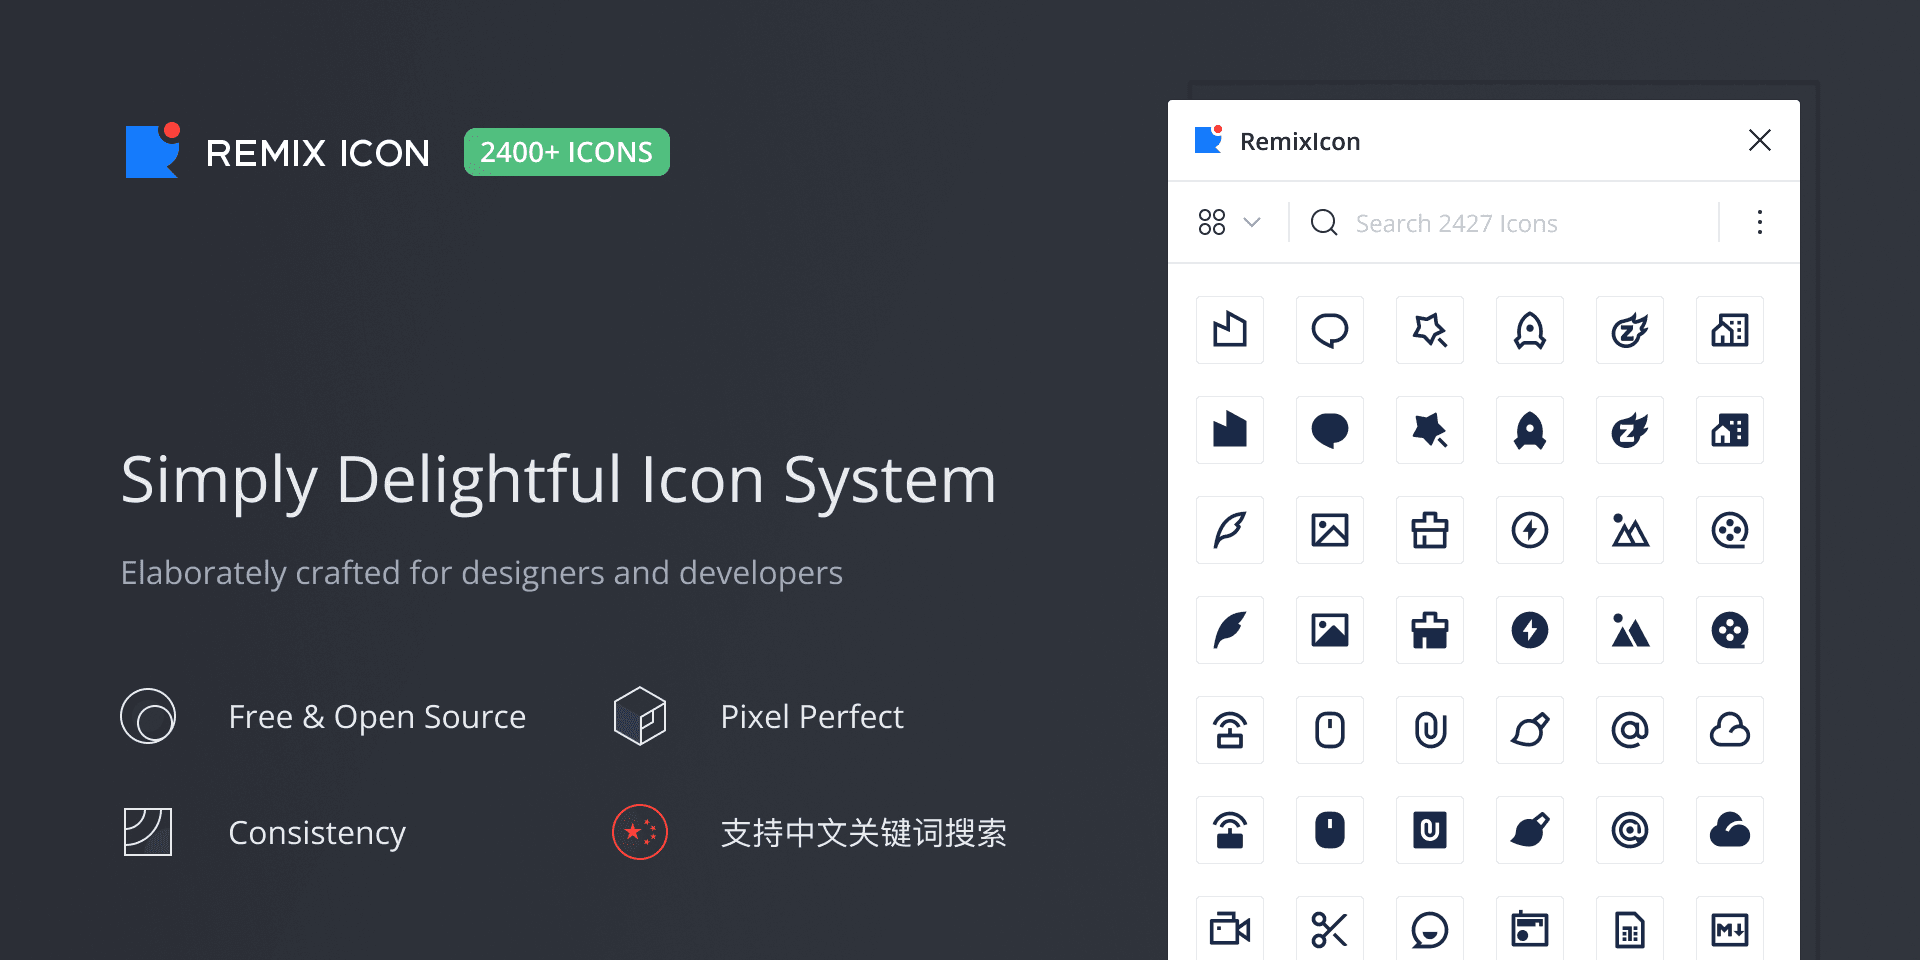Choose the outlined building icon
Image resolution: width=1920 pixels, height=960 pixels.
point(1730,330)
